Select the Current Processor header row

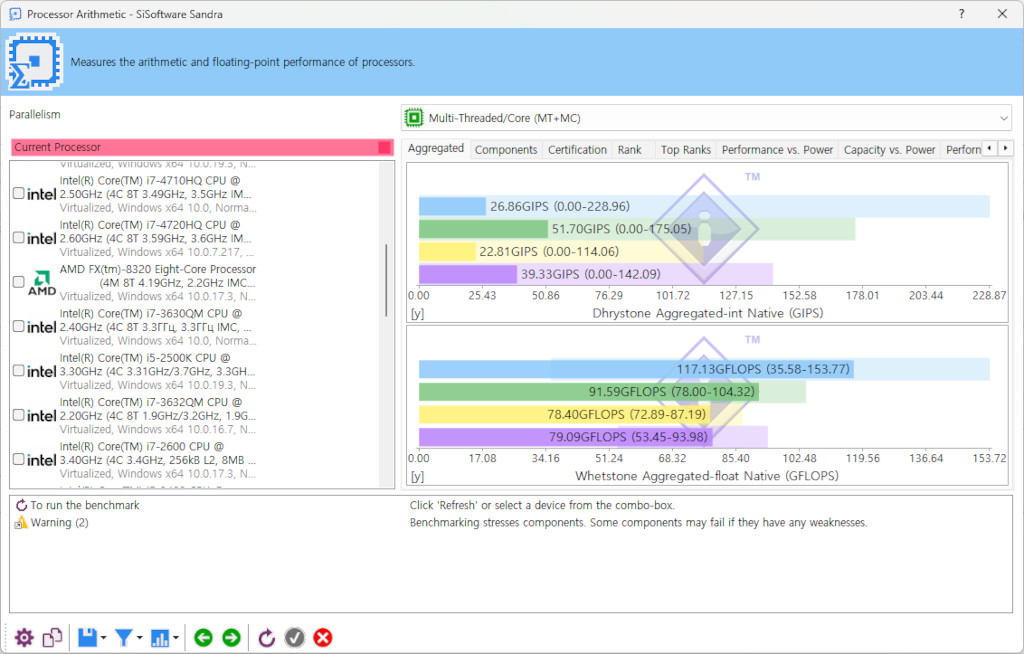[202, 148]
